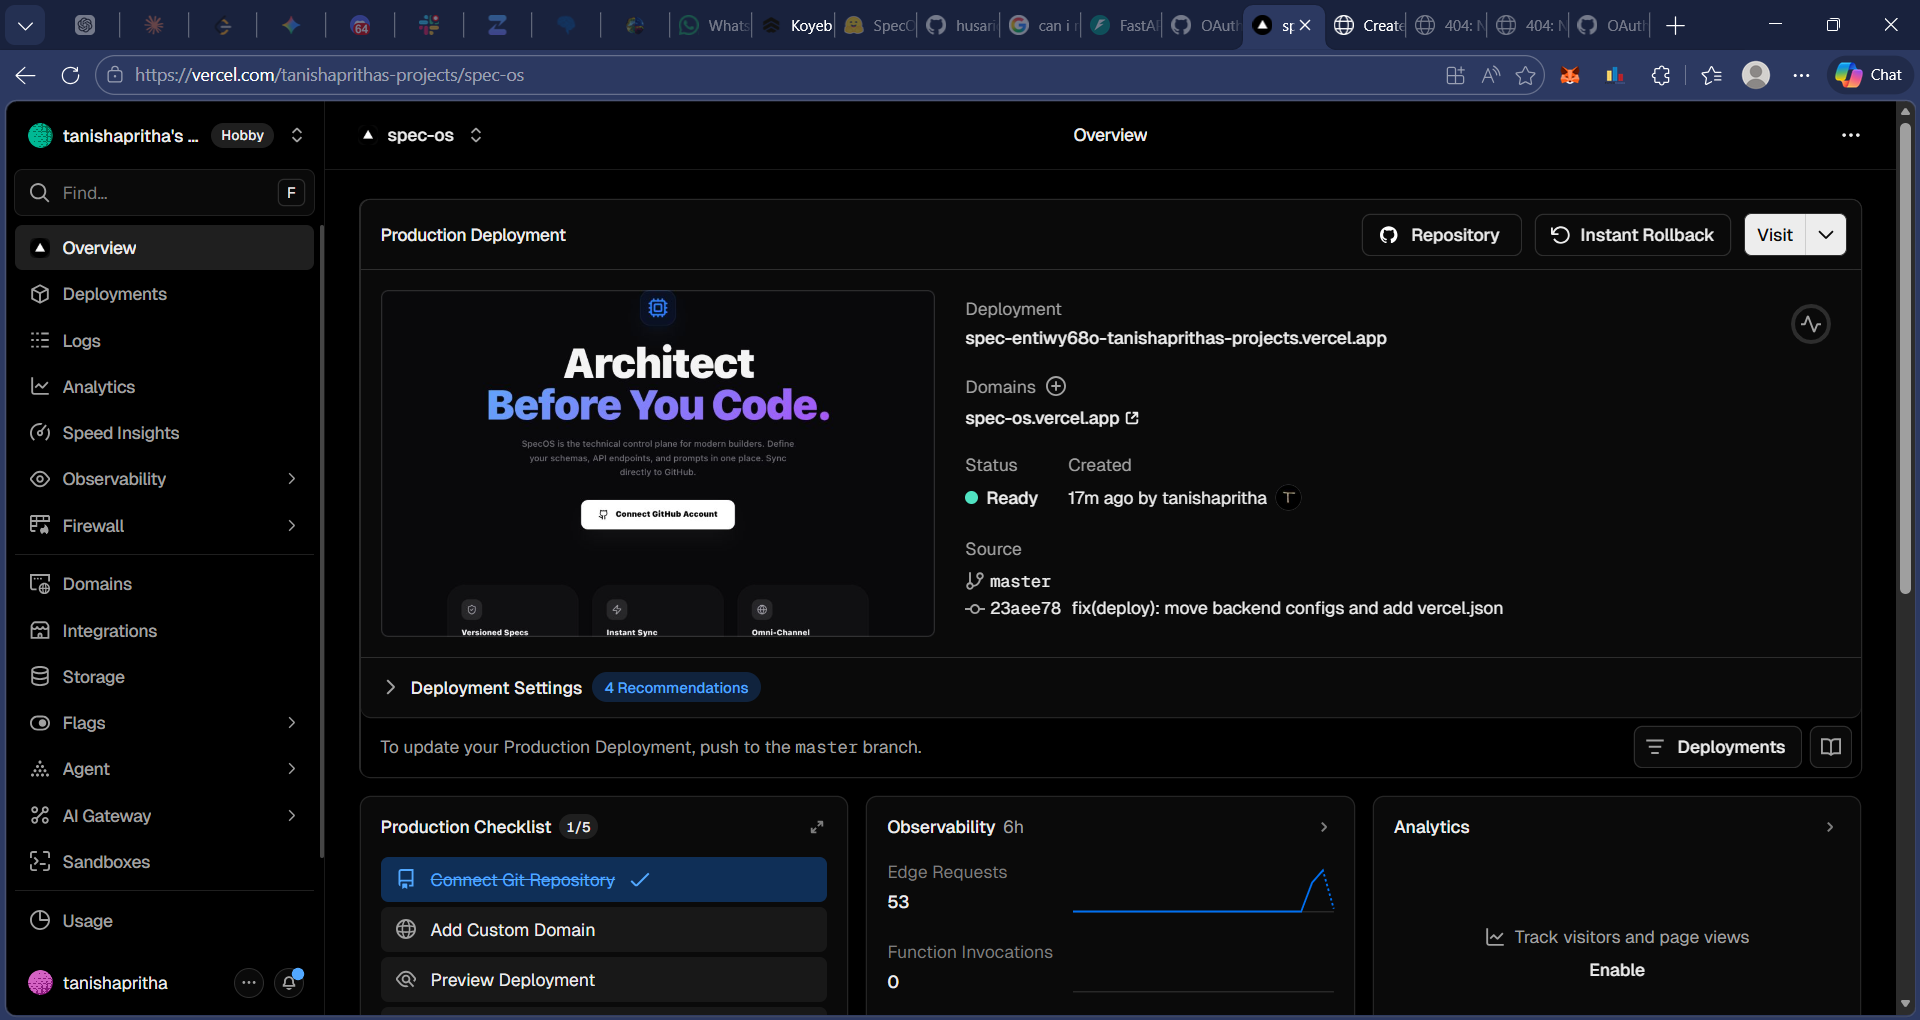Go to Analytics in the sidebar

(164, 386)
